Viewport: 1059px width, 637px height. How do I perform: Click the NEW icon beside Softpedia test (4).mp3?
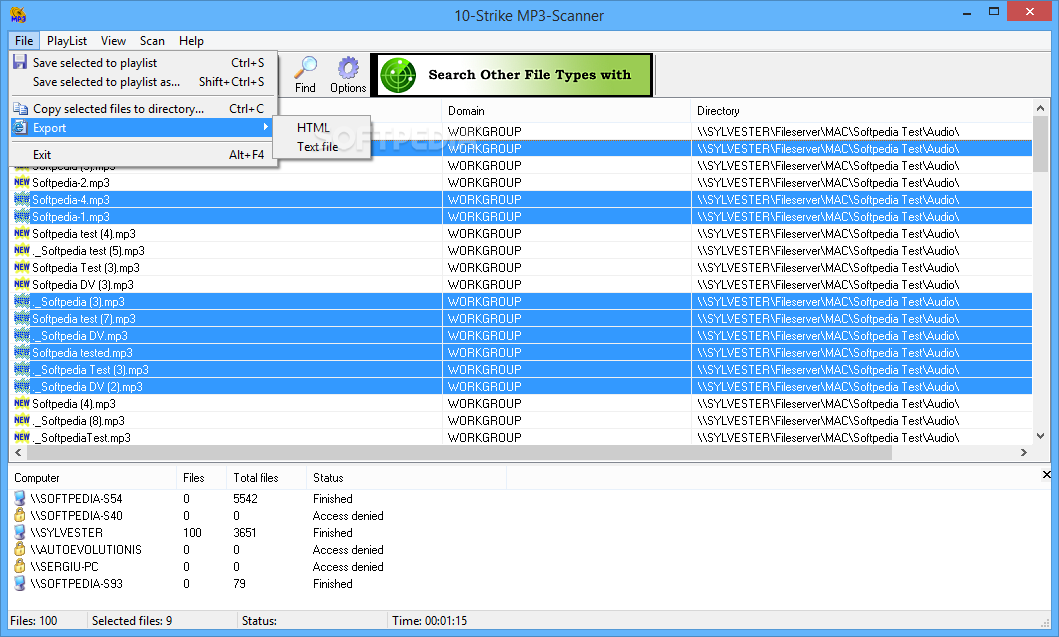click(x=22, y=234)
